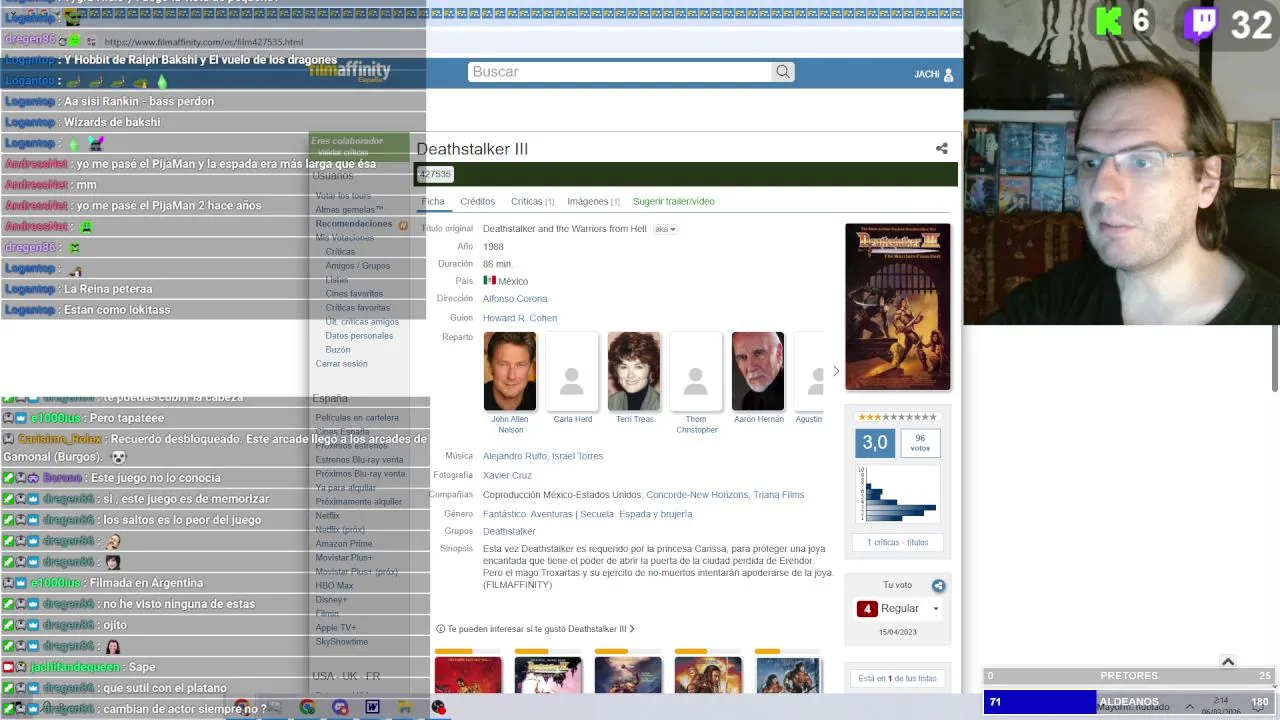Click the Espada y brujería topic link

click(655, 514)
